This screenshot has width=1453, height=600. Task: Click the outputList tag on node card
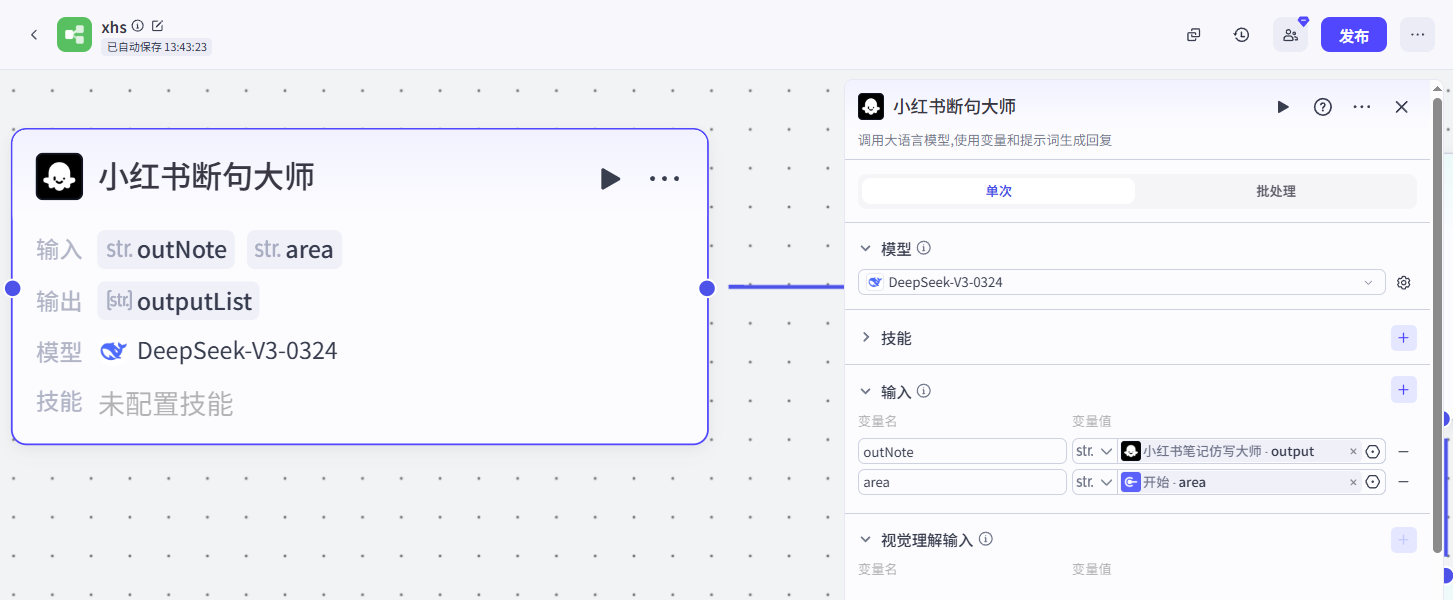(x=179, y=301)
